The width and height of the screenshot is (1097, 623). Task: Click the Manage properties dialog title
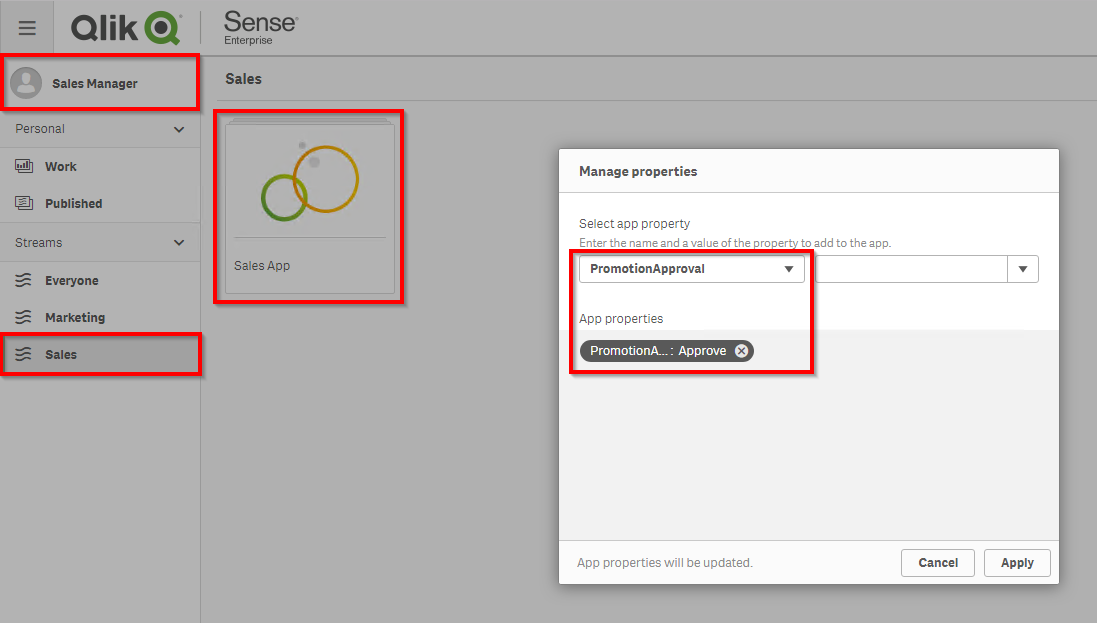click(638, 172)
